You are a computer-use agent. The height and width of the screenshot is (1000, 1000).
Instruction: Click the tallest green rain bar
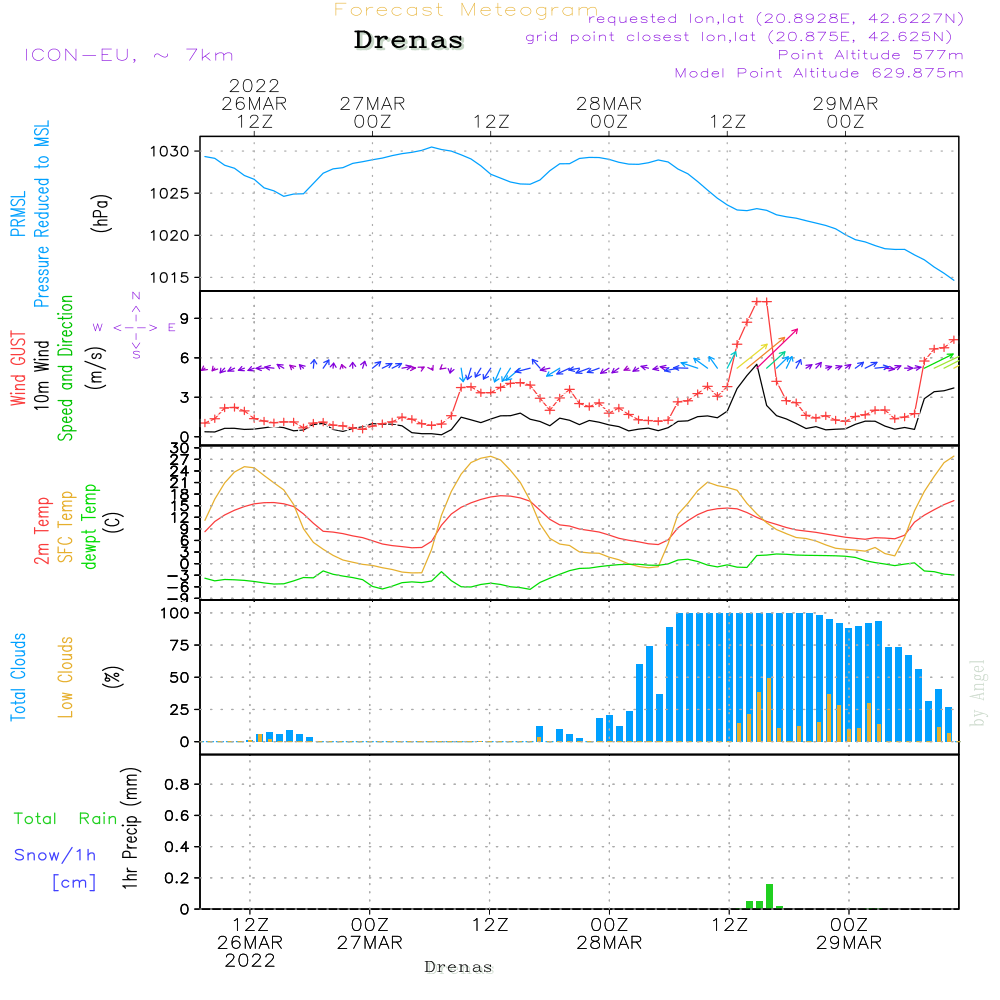770,896
